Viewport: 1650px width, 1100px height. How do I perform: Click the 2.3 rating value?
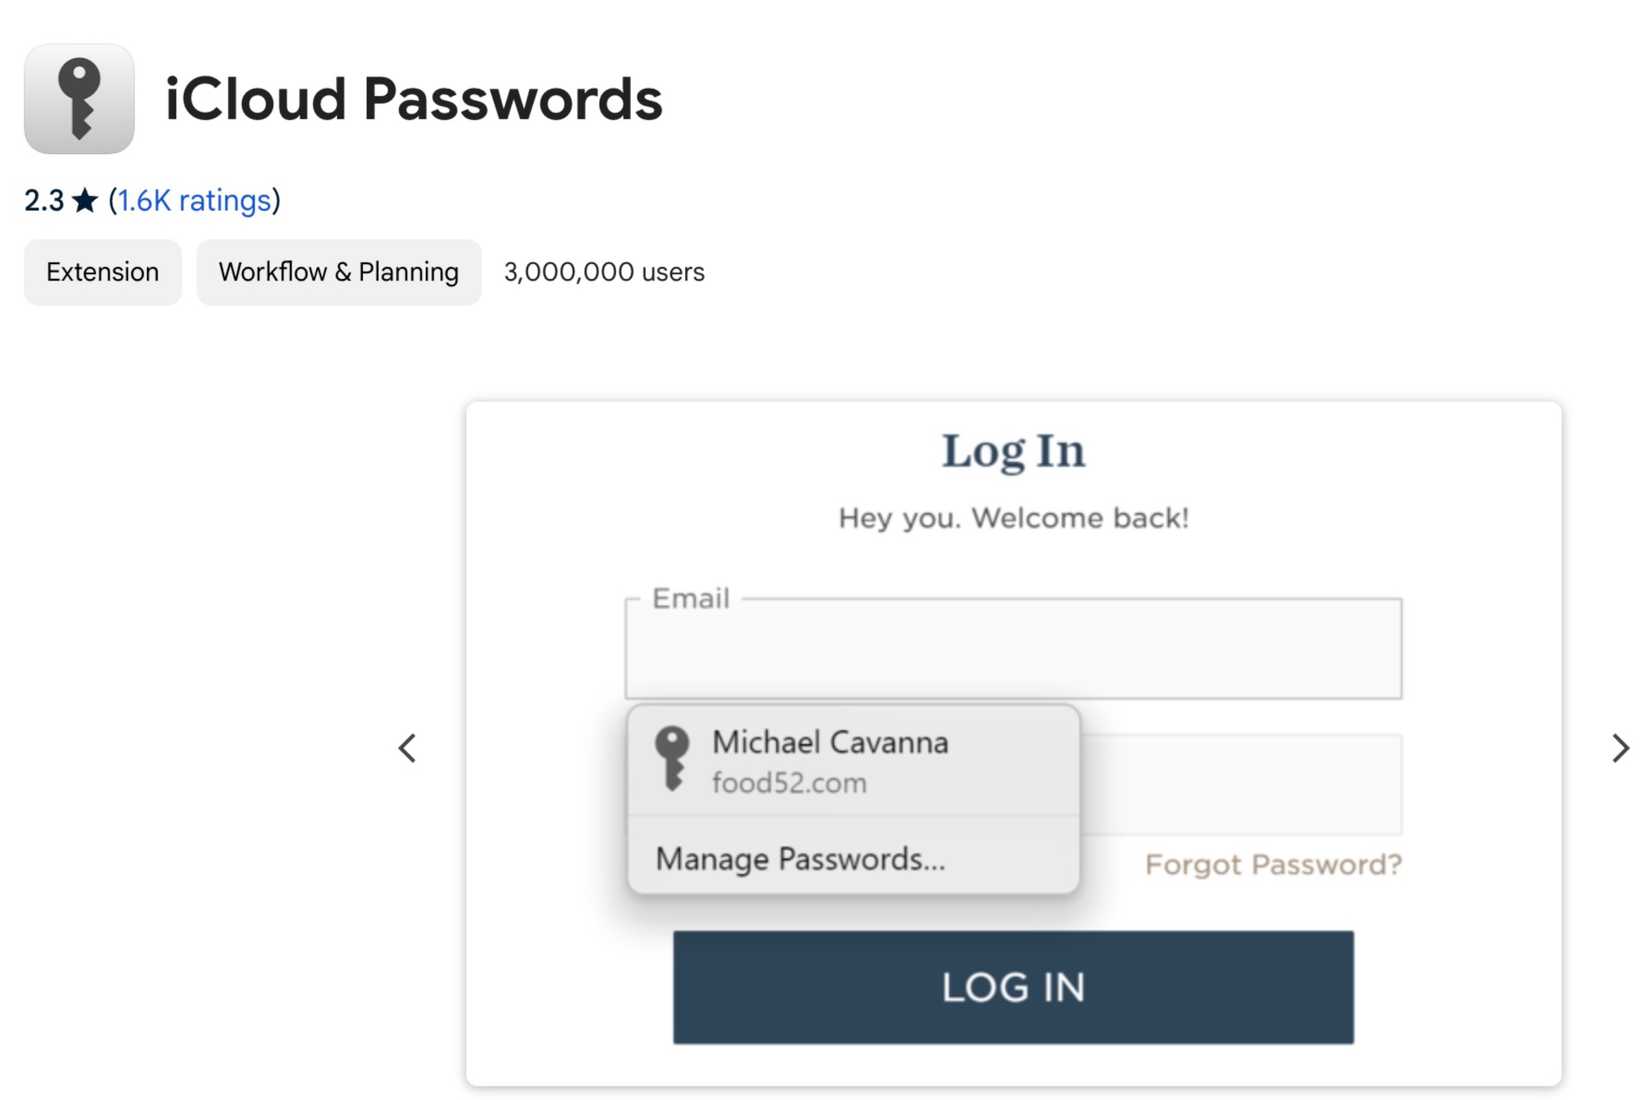coord(44,200)
